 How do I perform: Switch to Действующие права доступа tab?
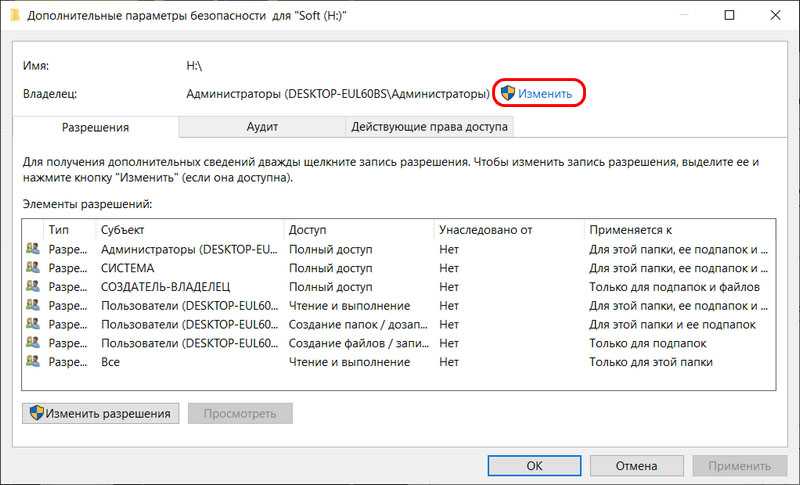point(429,127)
